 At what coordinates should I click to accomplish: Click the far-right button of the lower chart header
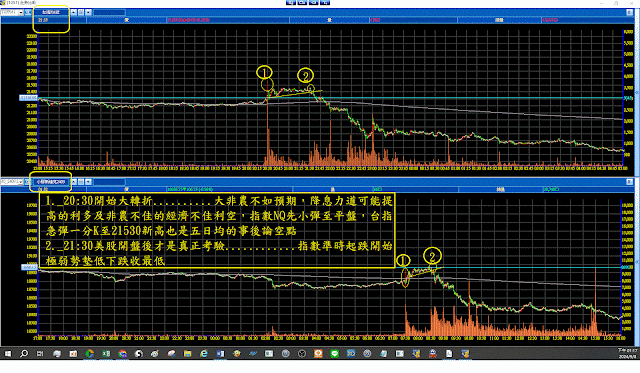(629, 182)
